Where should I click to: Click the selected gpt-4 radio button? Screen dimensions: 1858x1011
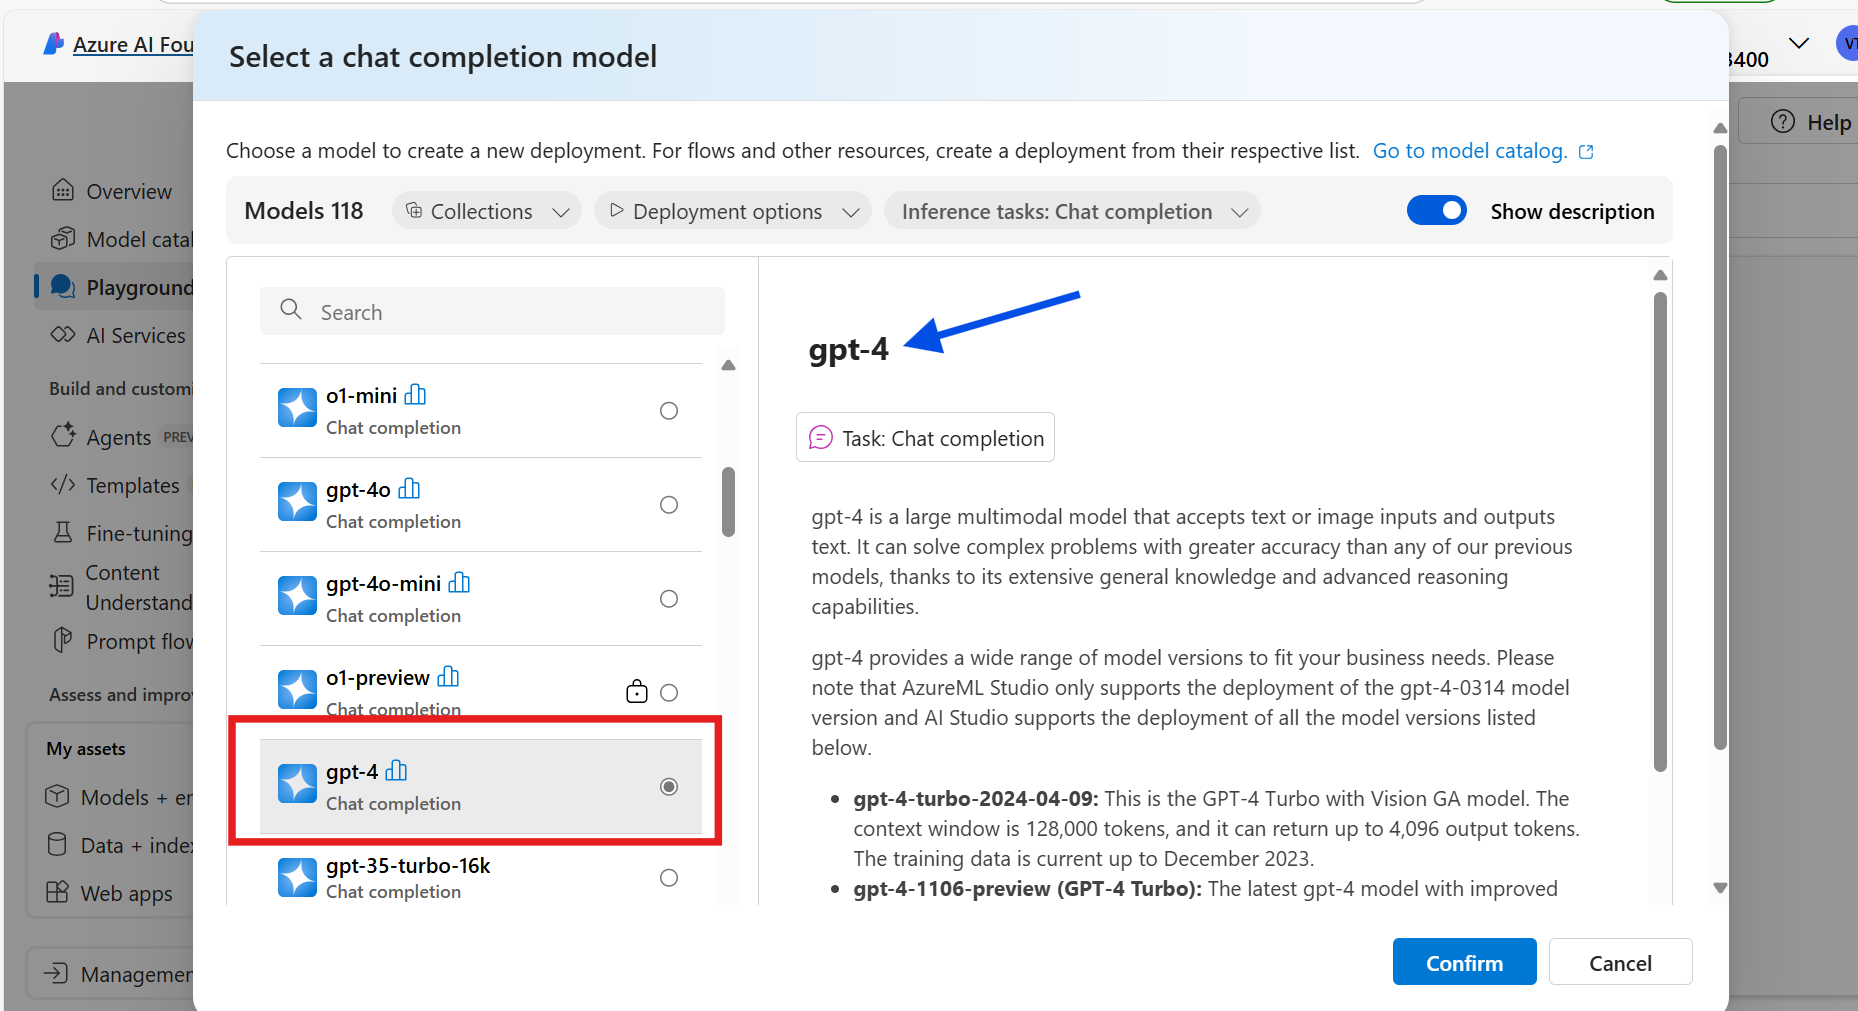pos(669,787)
